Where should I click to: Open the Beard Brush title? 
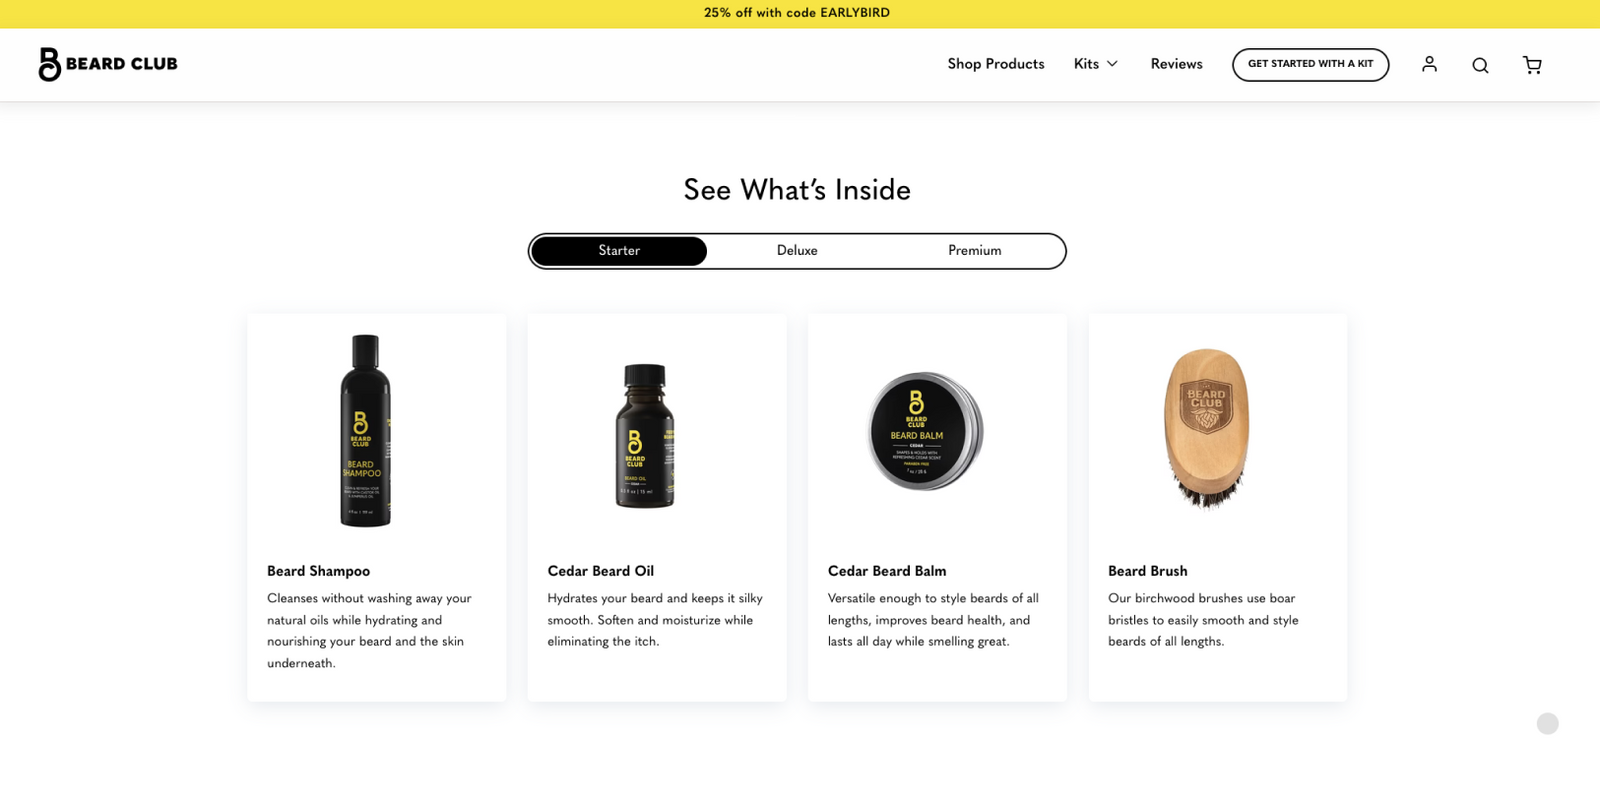pyautogui.click(x=1148, y=571)
